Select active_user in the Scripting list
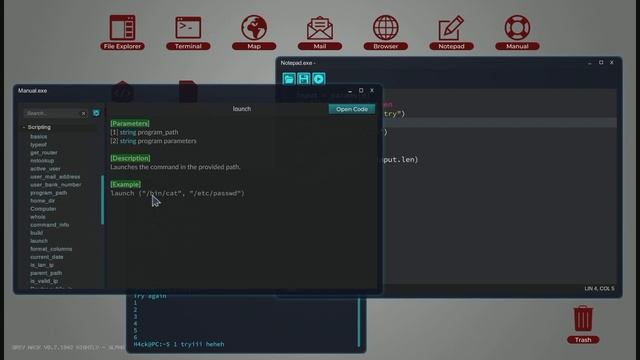640x360 pixels. 45,169
